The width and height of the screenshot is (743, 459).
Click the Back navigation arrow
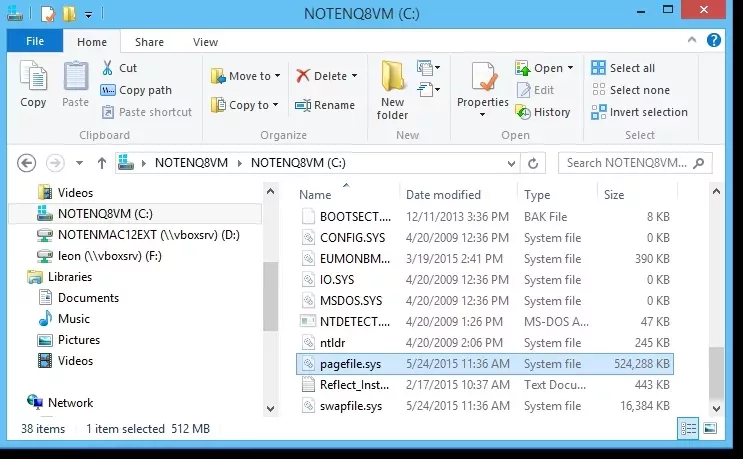[x=27, y=163]
